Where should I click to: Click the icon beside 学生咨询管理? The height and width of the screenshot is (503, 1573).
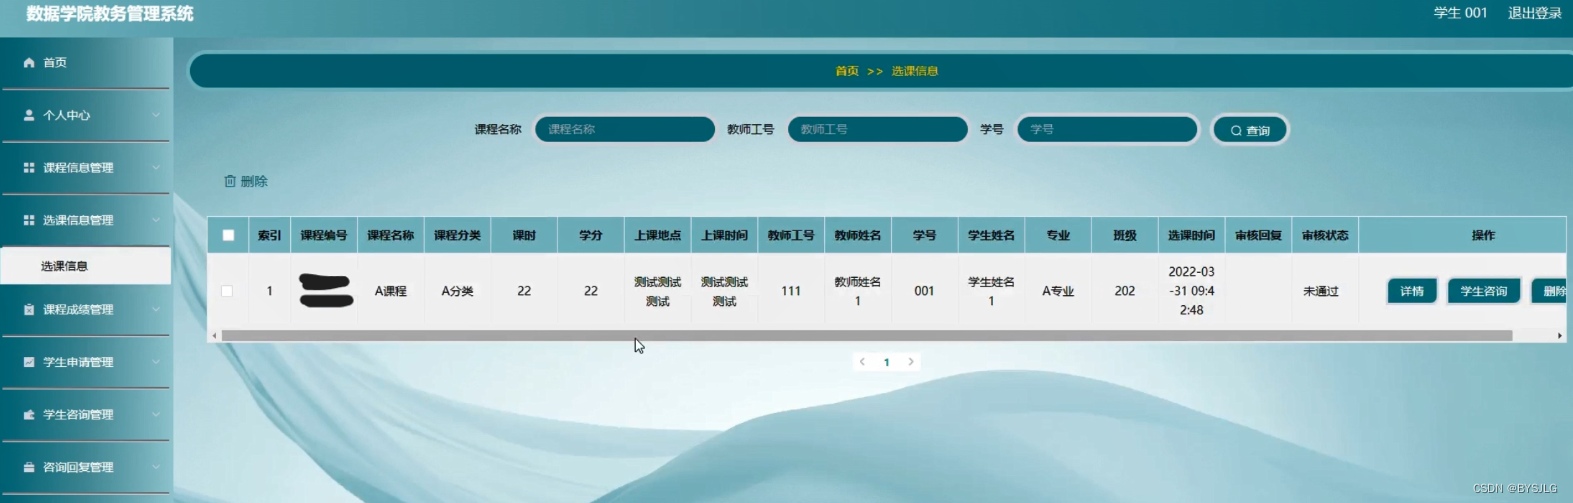29,414
